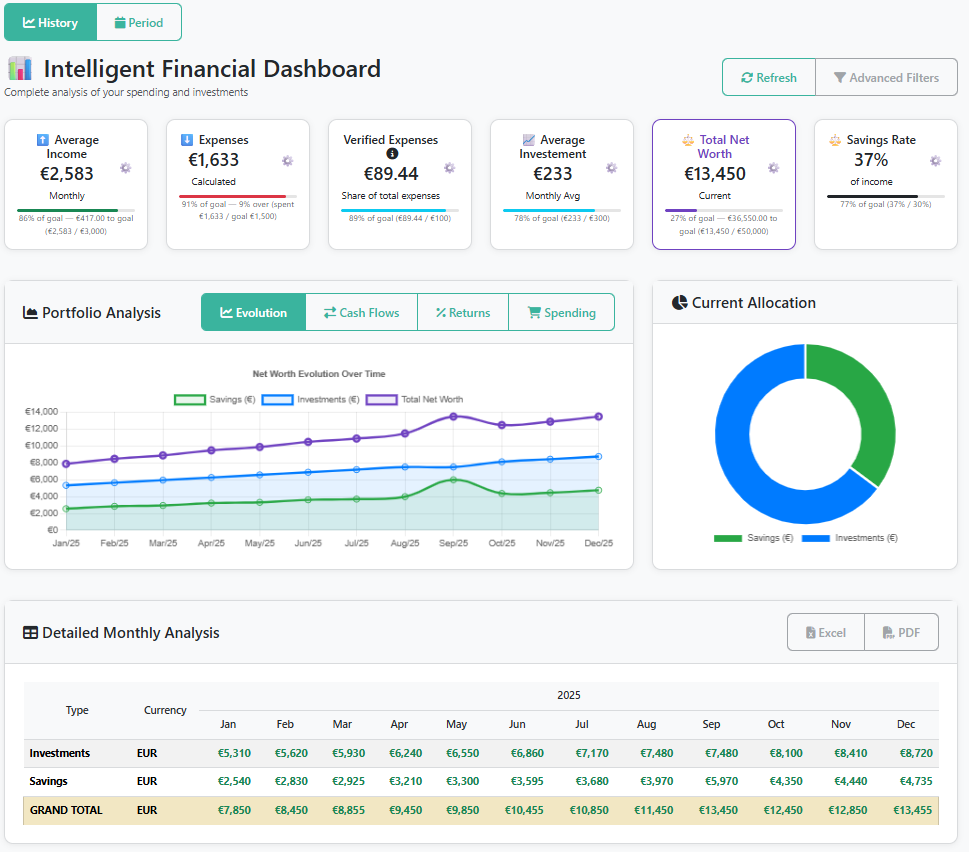969x852 pixels.
Task: Click the Refresh button
Action: tap(769, 77)
